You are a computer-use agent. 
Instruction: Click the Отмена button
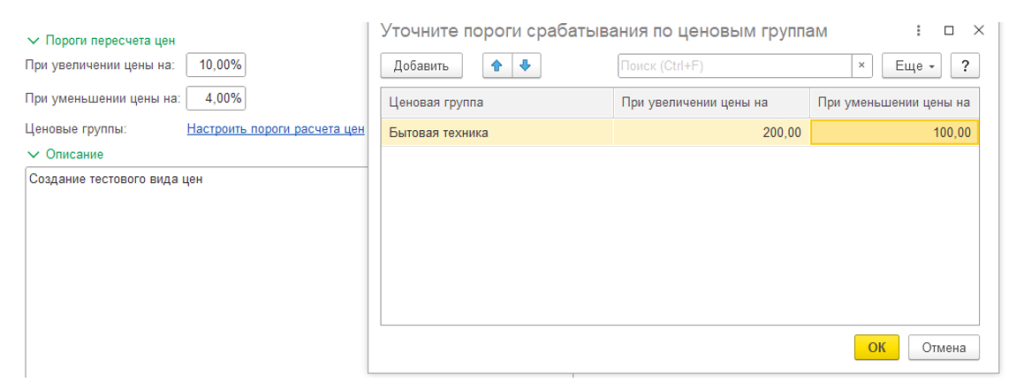(x=944, y=347)
